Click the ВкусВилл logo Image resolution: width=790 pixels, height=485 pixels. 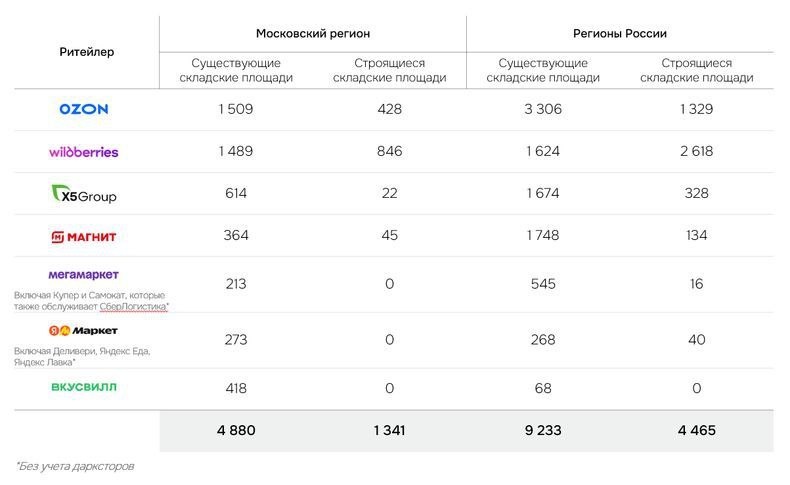[84, 387]
